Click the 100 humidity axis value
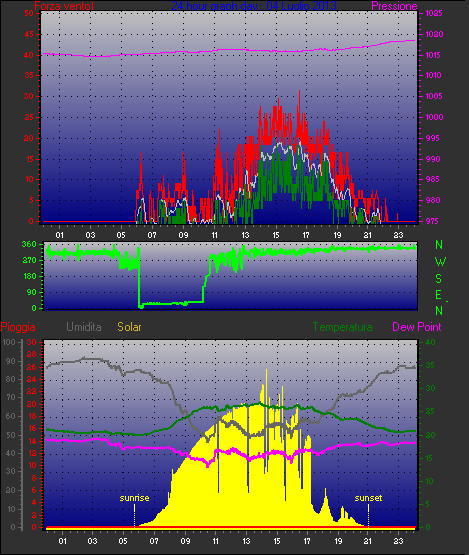Viewport: 469px width, 555px height. tap(8, 342)
